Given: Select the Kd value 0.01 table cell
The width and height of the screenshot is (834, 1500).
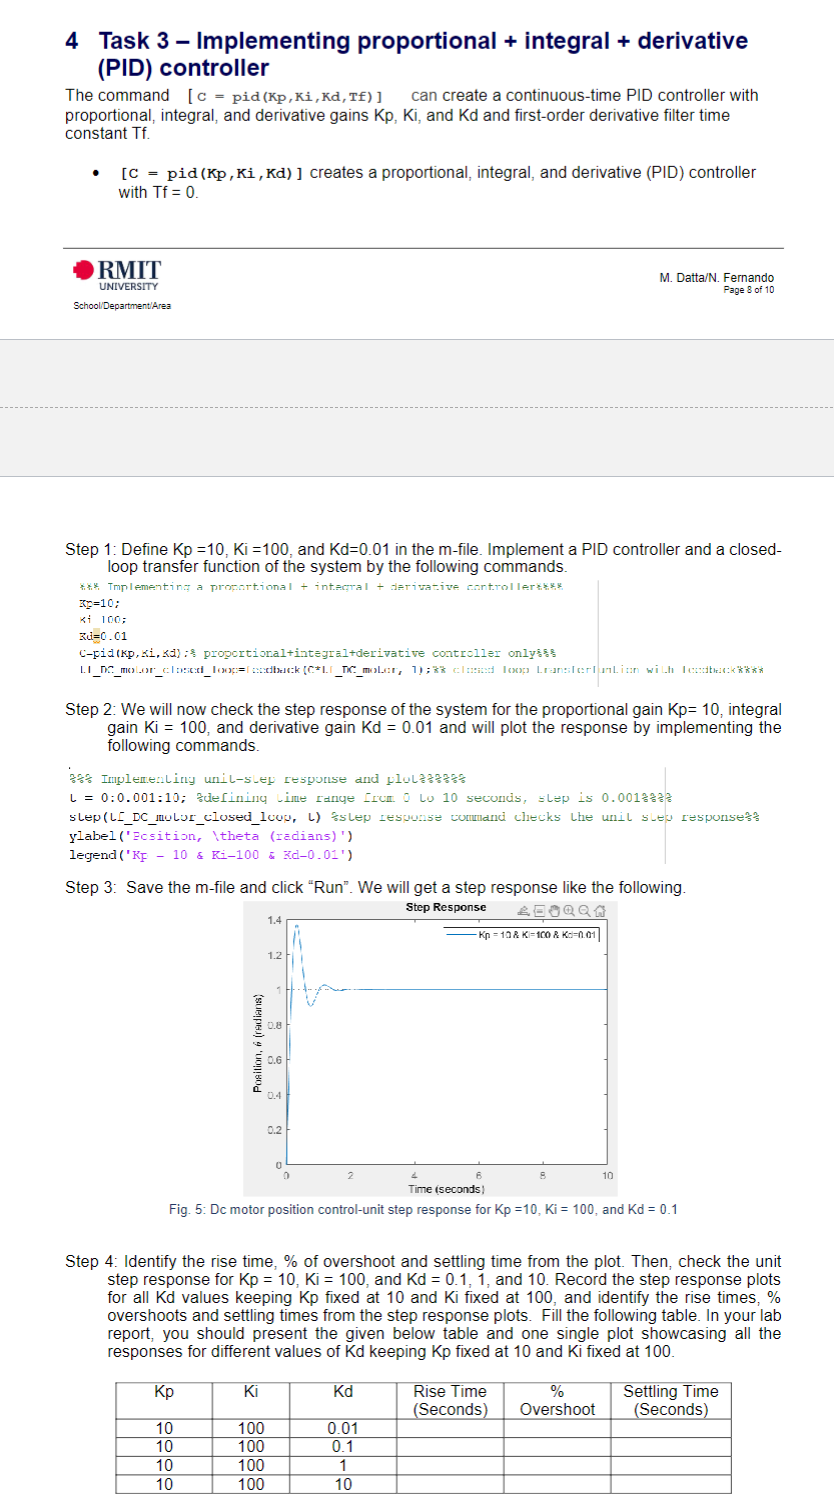Looking at the screenshot, I should (342, 1427).
